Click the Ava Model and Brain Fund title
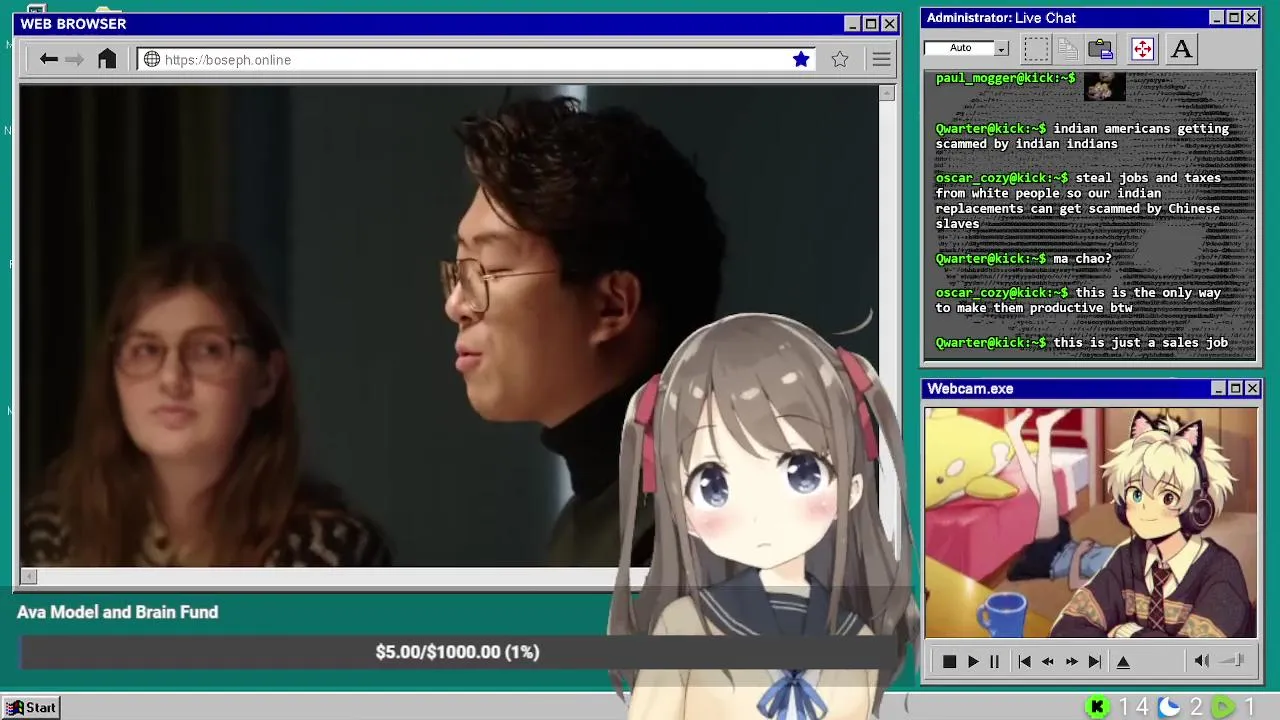The width and height of the screenshot is (1280, 720). coord(117,612)
